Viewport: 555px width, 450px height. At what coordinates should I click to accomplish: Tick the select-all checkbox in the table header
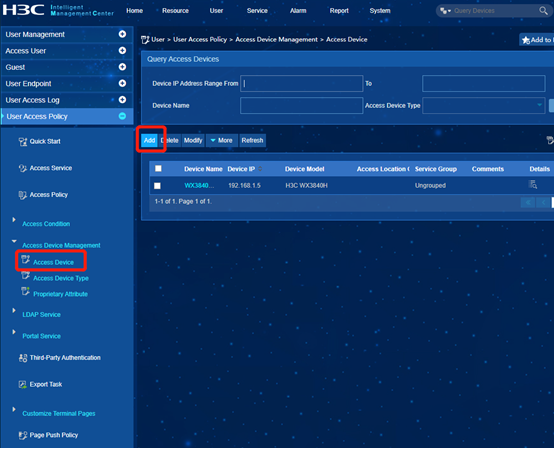pyautogui.click(x=158, y=169)
